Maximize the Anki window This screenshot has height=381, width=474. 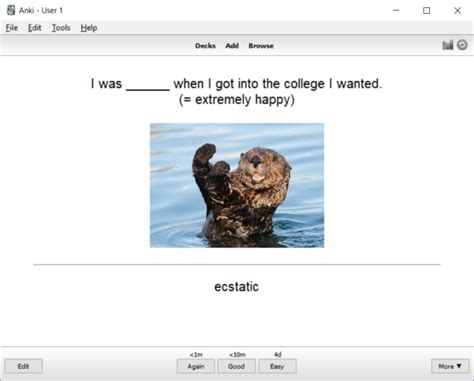(x=426, y=10)
